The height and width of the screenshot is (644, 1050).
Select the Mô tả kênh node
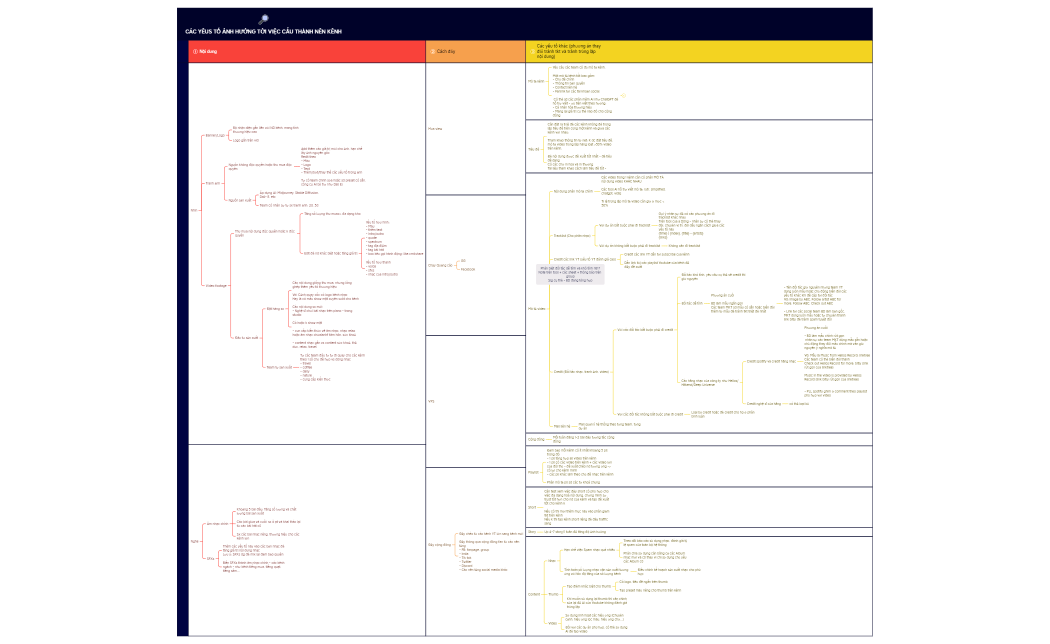tap(535, 82)
